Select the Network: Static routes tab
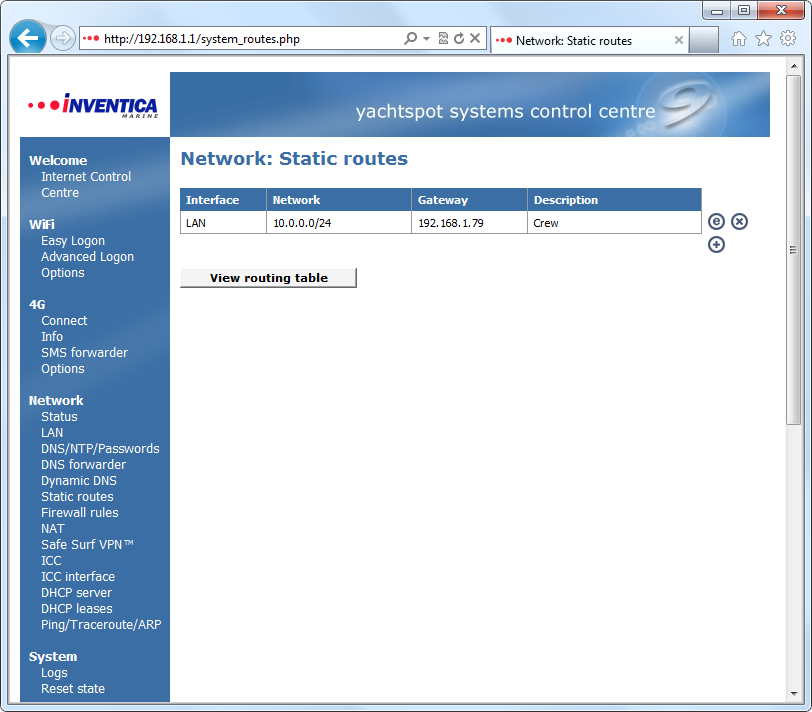812x712 pixels. click(589, 40)
